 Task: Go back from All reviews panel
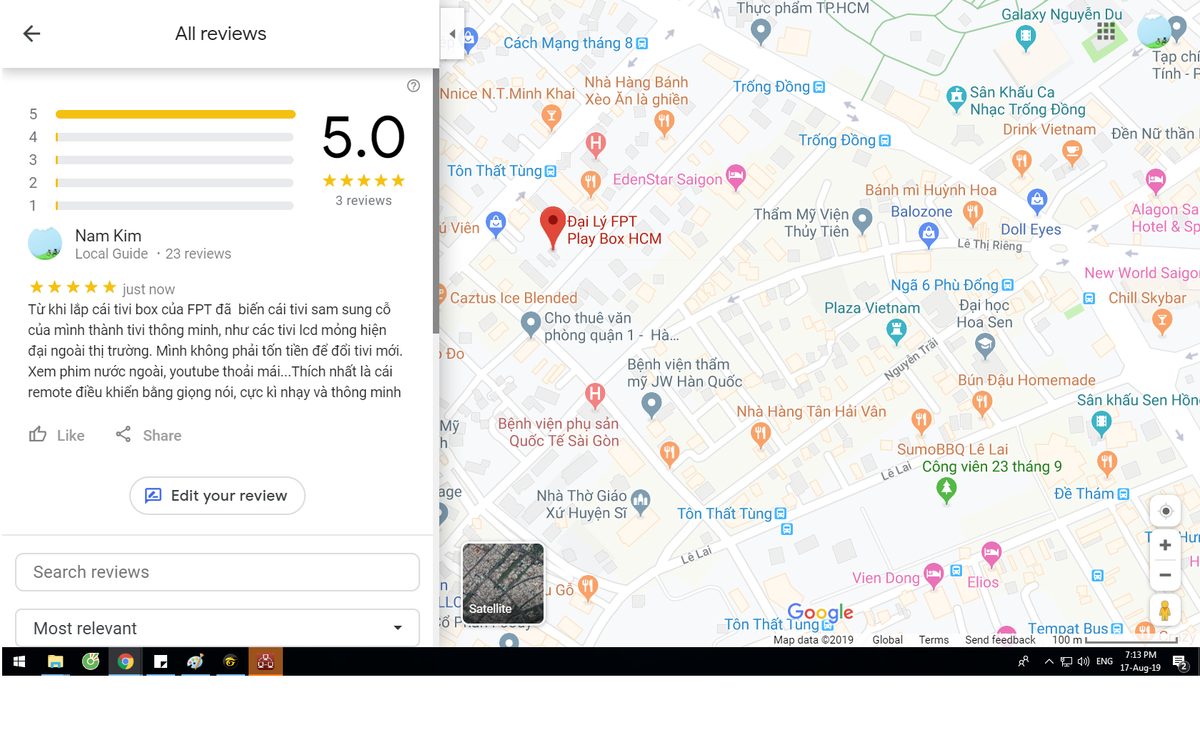(32, 33)
